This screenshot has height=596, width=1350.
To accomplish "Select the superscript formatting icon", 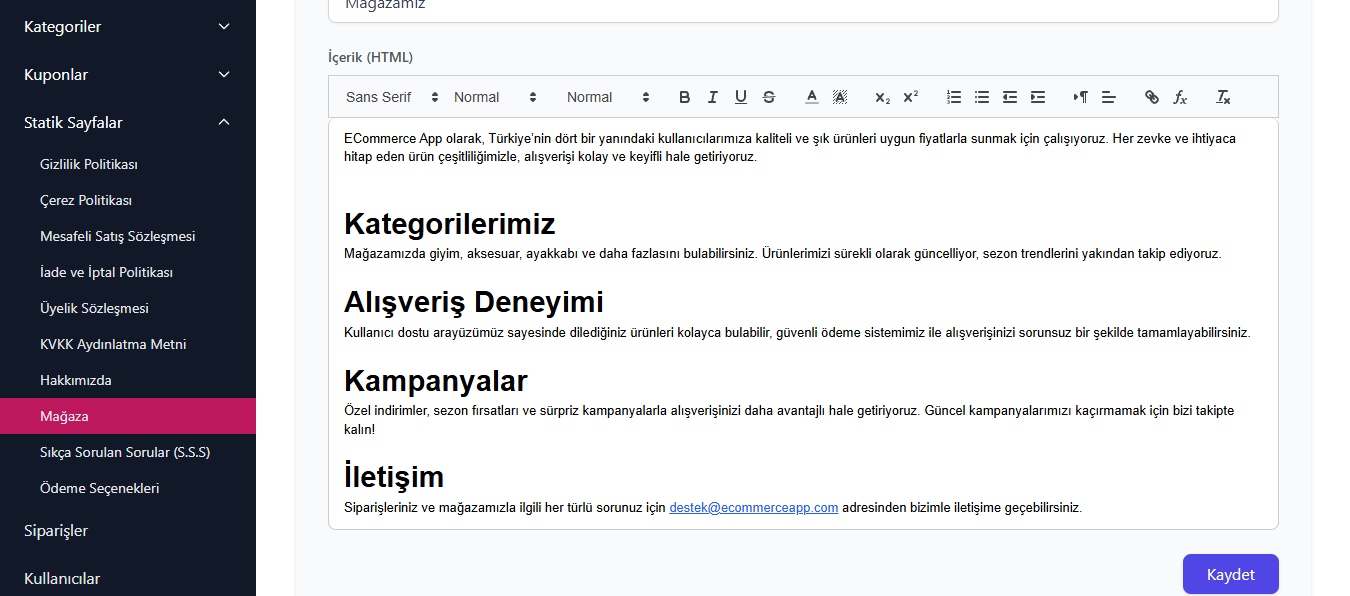I will [910, 96].
